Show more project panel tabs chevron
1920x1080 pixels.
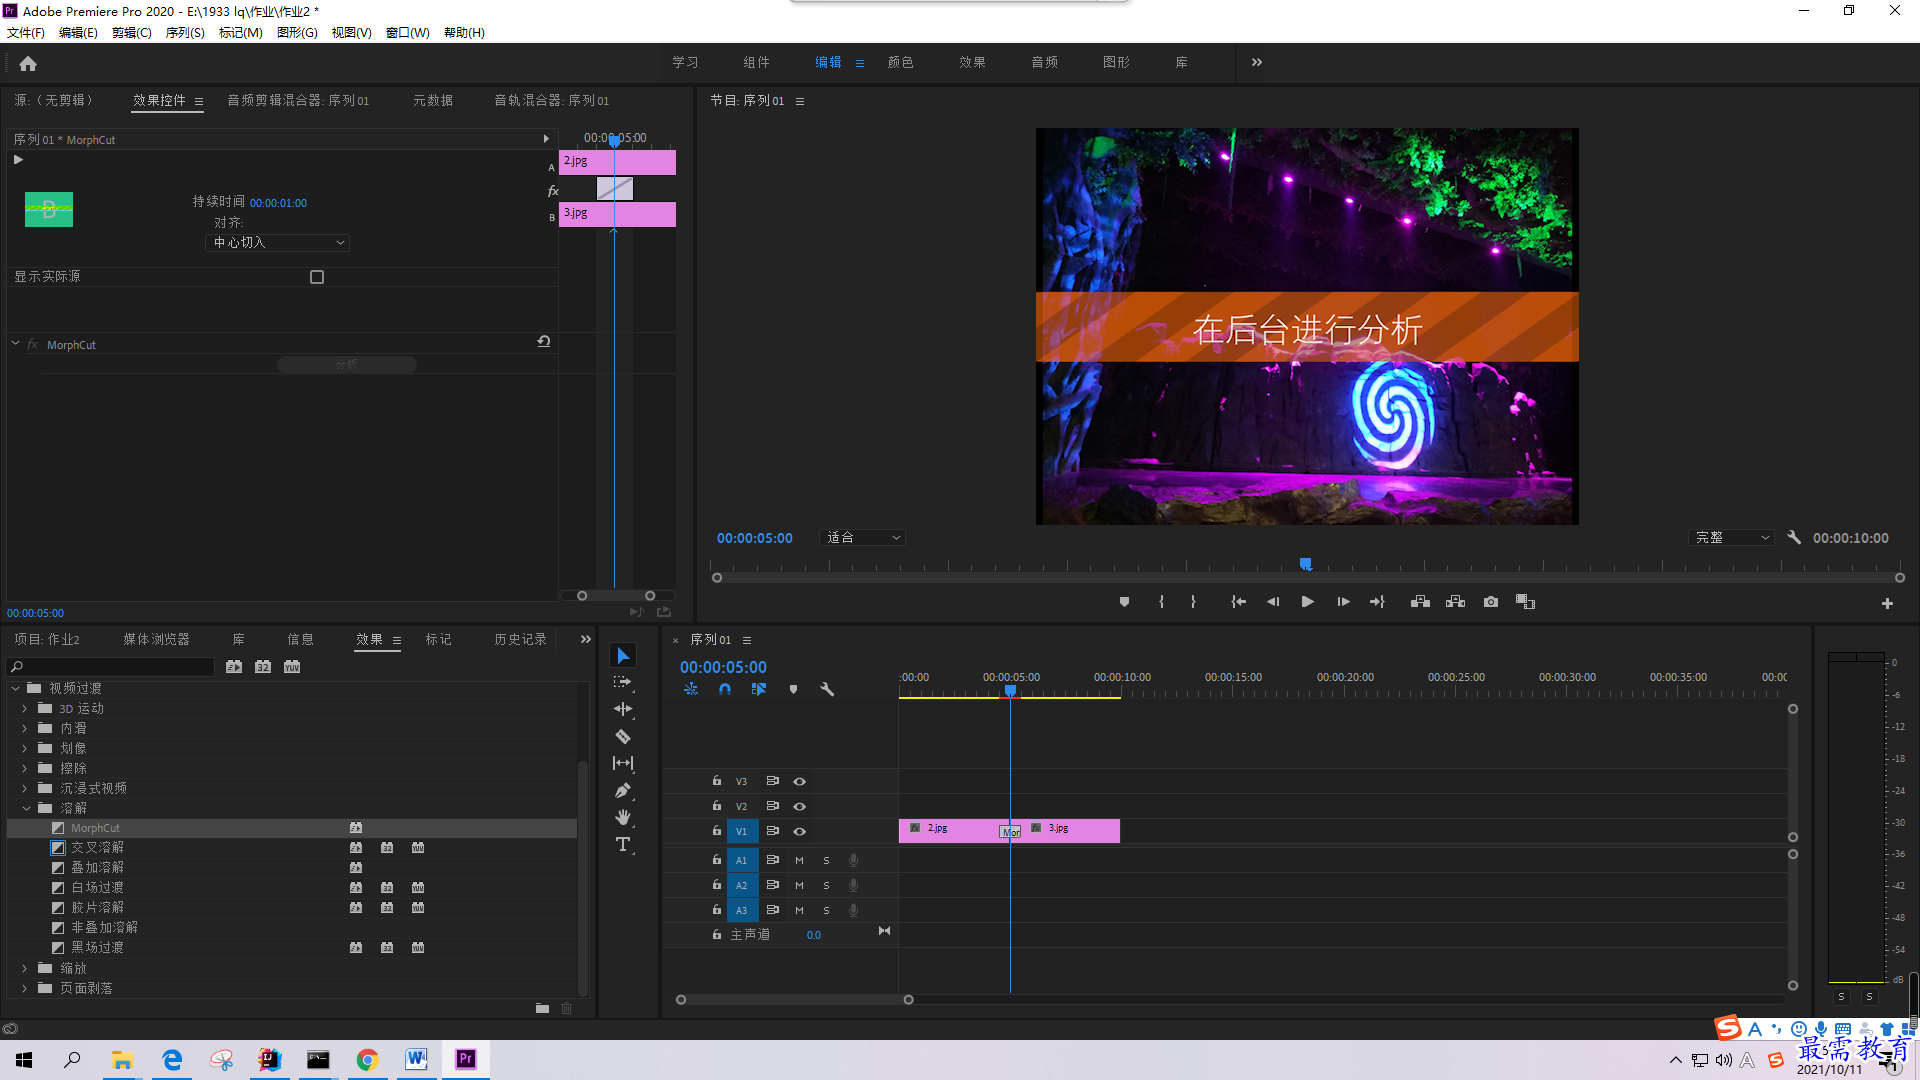coord(586,639)
